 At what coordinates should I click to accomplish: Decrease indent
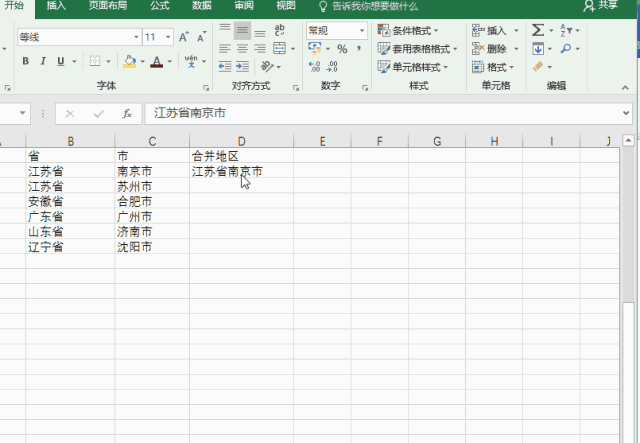[224, 66]
